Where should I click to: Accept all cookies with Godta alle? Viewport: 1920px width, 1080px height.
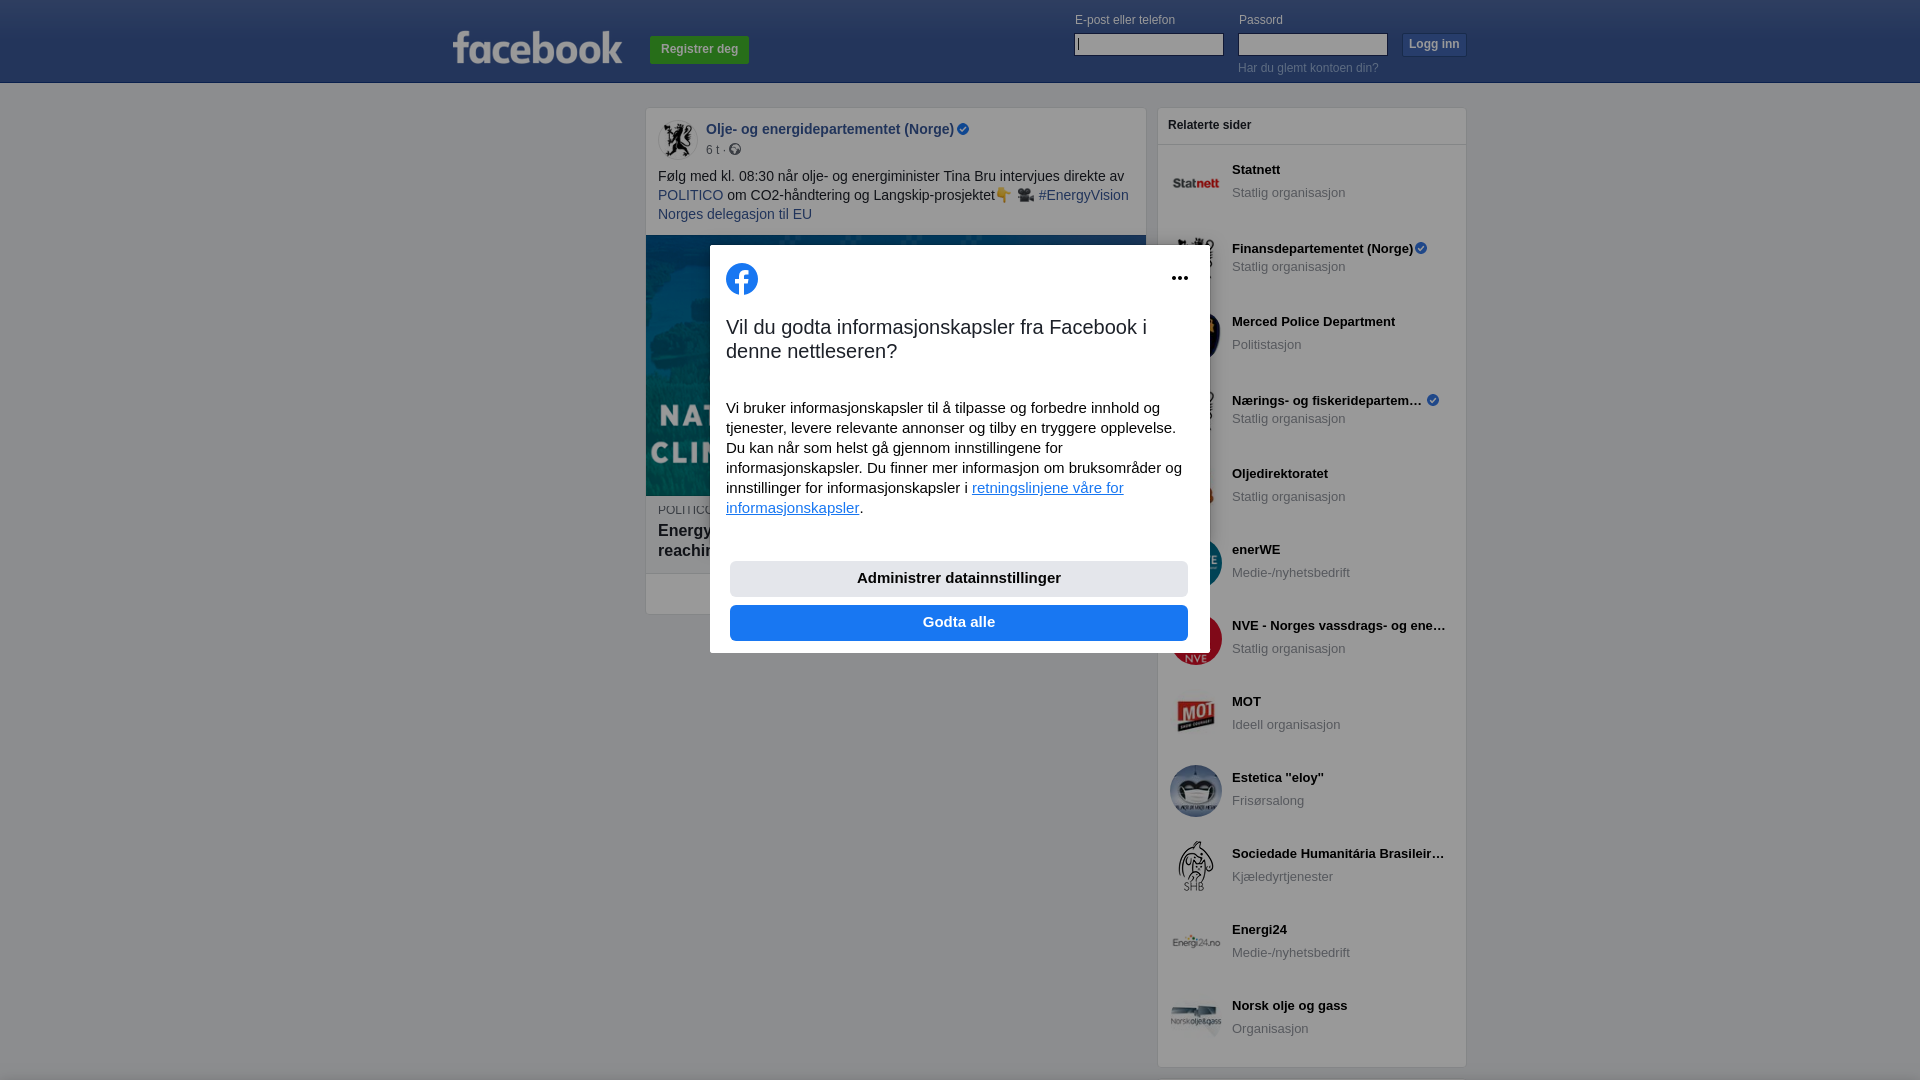(959, 623)
